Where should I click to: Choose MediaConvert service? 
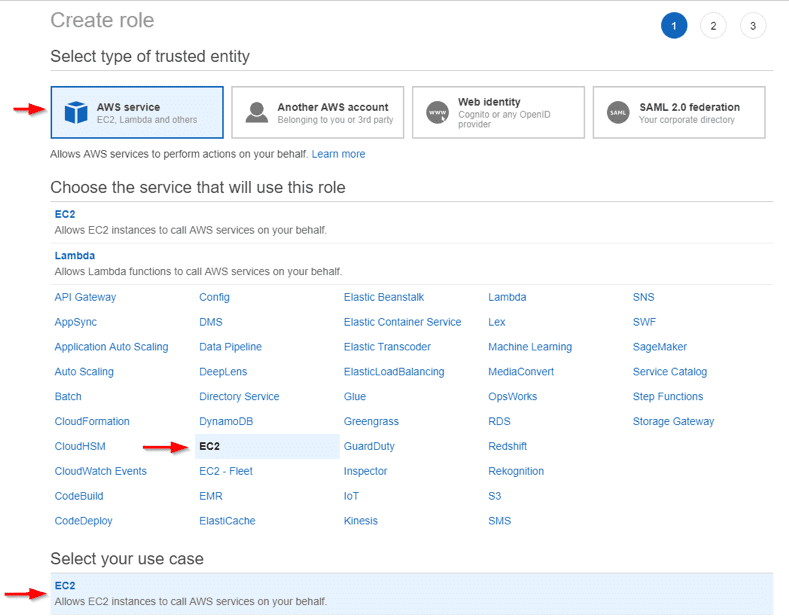pos(521,372)
